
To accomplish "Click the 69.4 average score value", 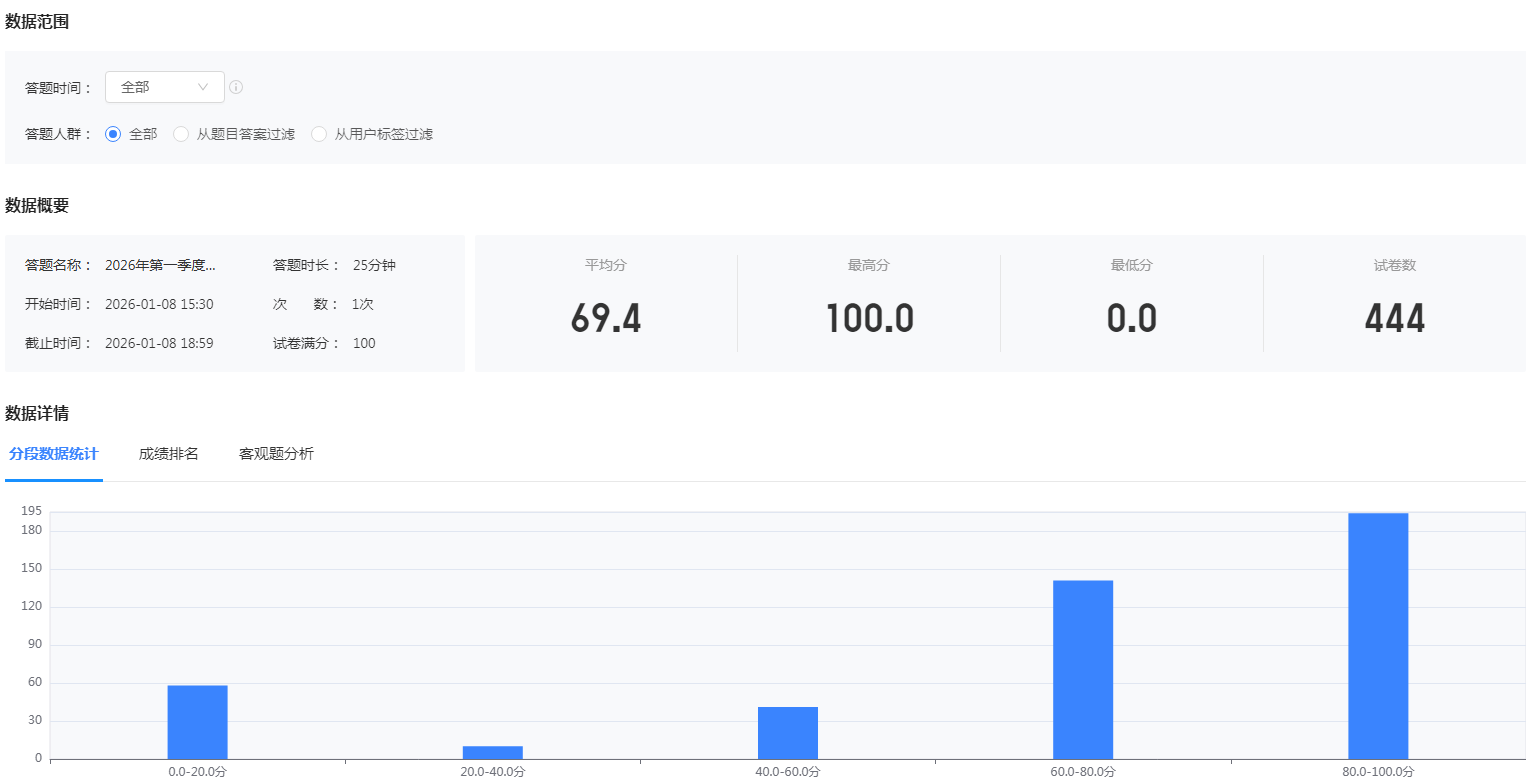I will pyautogui.click(x=606, y=318).
